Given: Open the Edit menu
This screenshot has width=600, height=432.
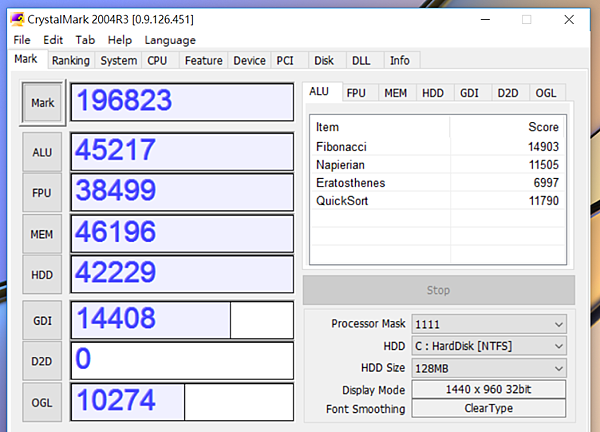Looking at the screenshot, I should 53,40.
